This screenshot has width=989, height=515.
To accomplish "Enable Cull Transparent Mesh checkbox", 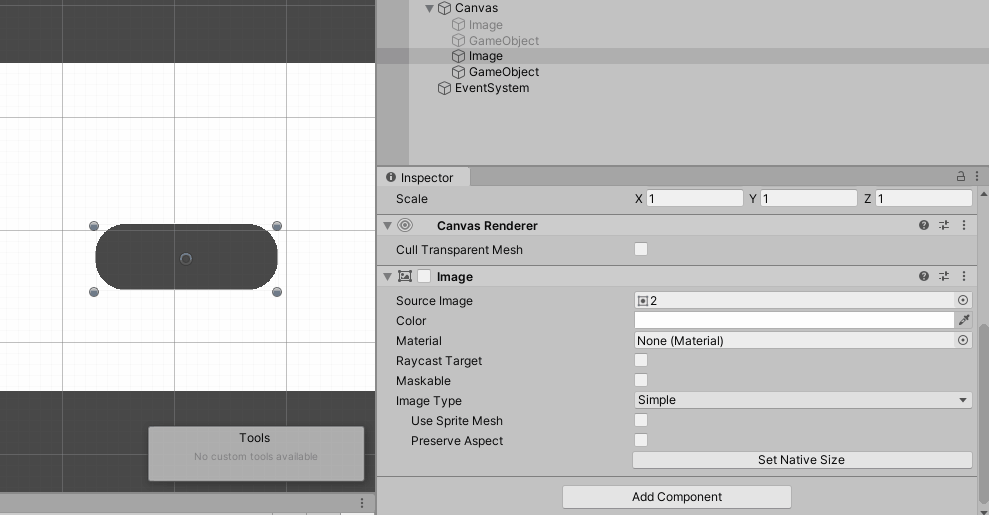I will (x=641, y=249).
